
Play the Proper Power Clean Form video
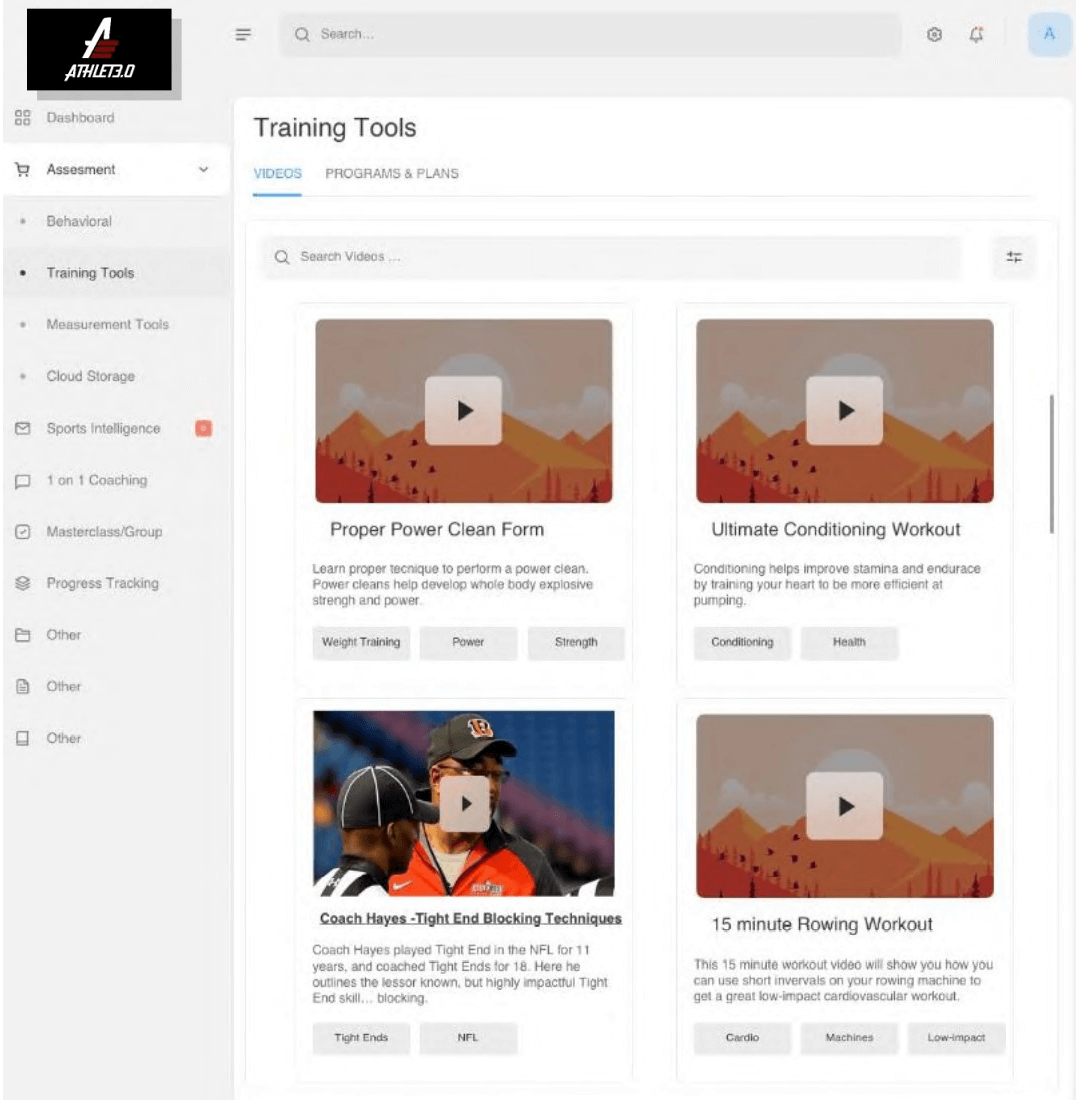coord(463,410)
